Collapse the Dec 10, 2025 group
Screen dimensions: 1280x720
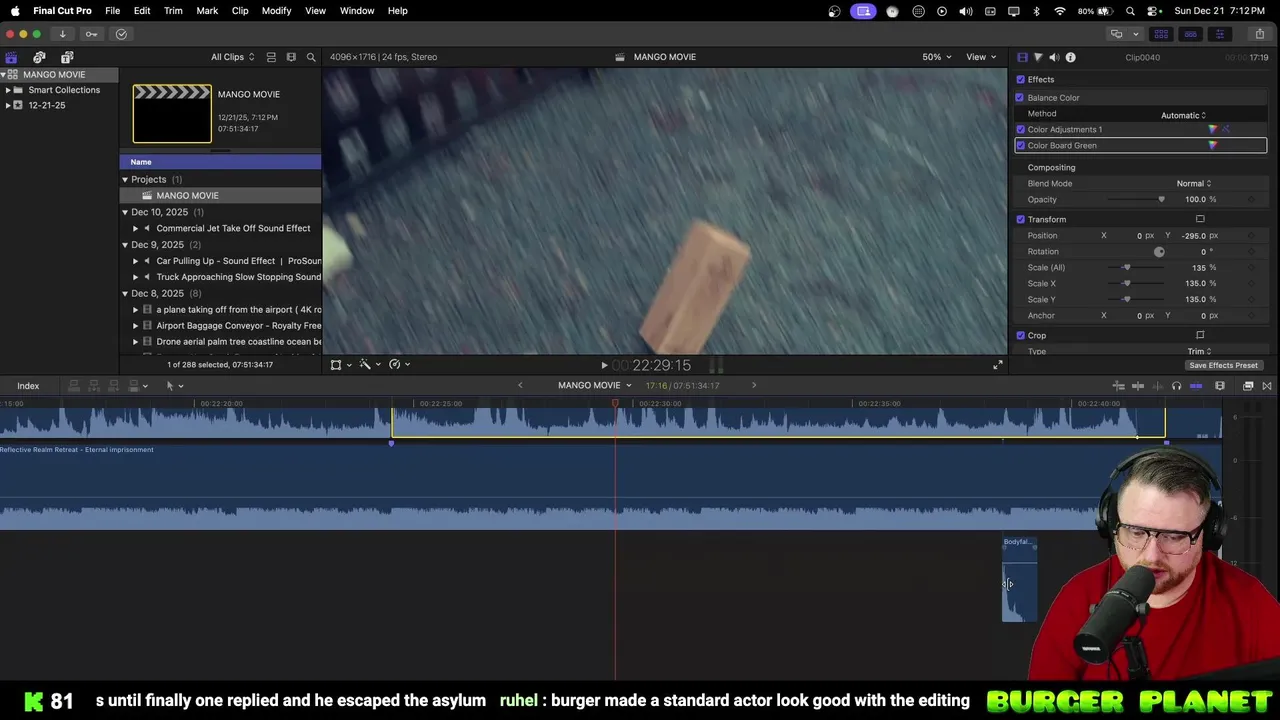(x=125, y=212)
